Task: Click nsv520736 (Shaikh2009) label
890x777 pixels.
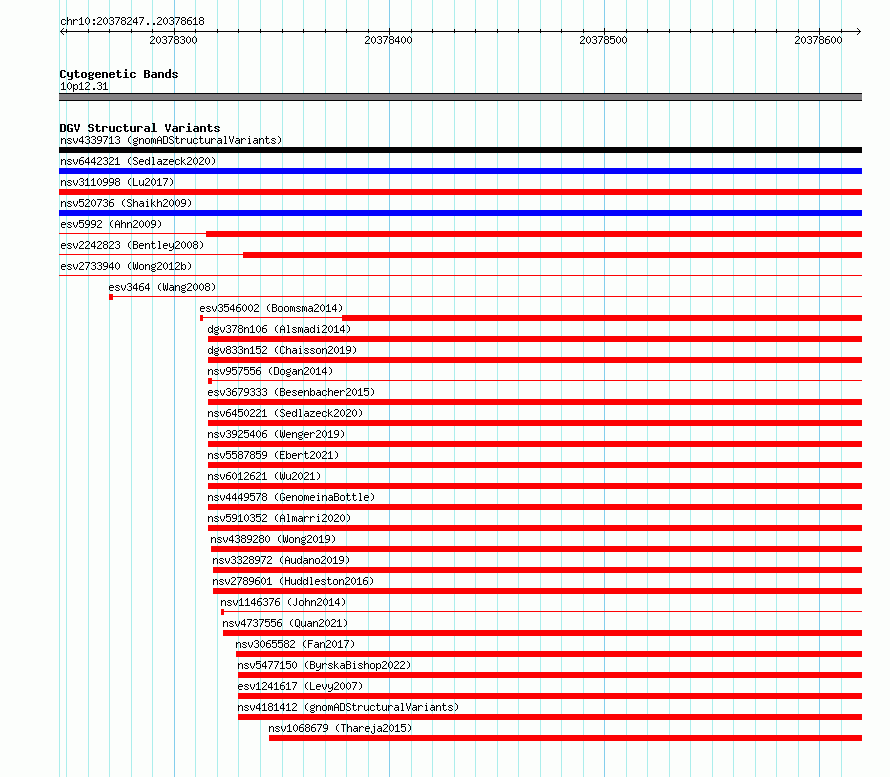Action: [126, 203]
